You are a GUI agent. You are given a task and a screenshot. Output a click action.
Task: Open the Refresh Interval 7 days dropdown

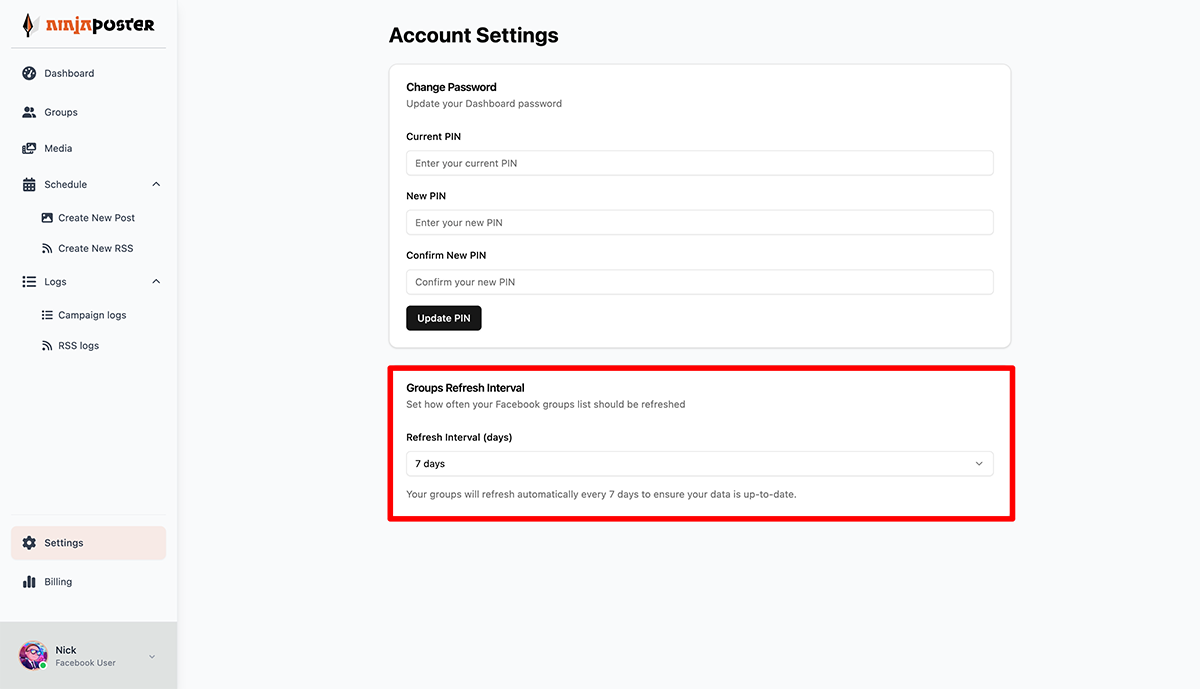[700, 464]
